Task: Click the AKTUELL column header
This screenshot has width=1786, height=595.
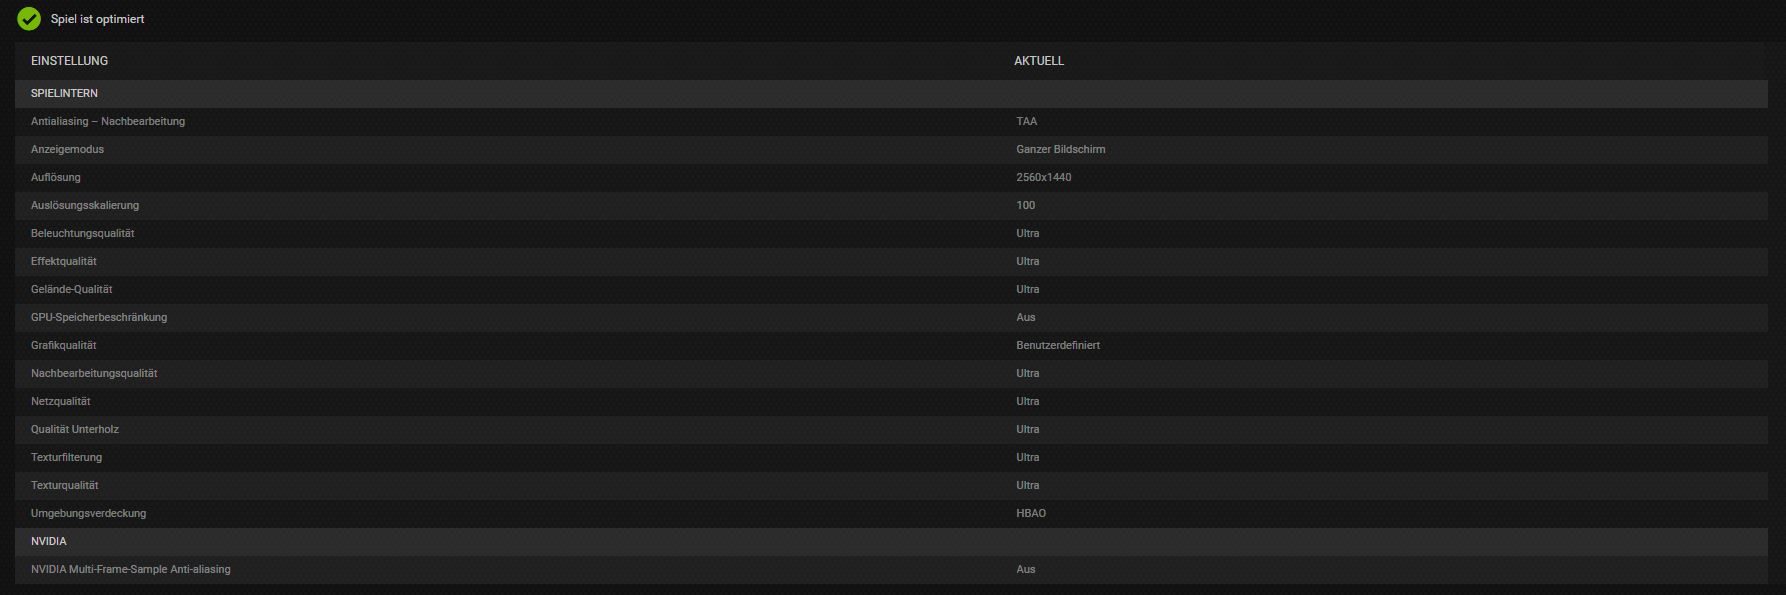Action: 1039,61
